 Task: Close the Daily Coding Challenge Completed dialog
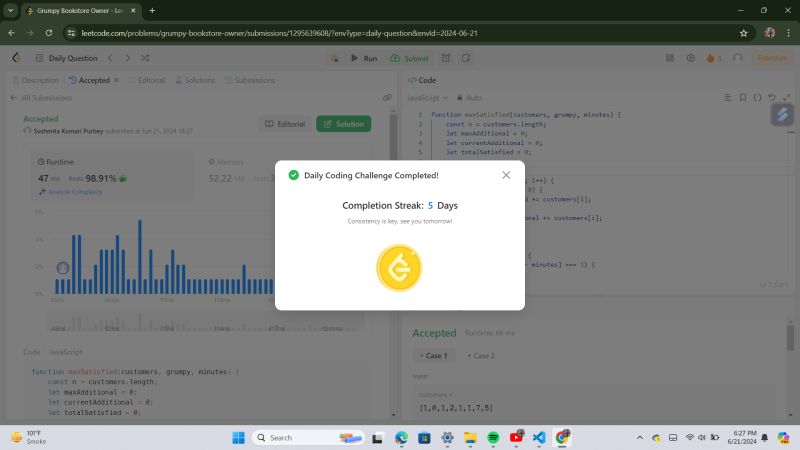point(506,175)
